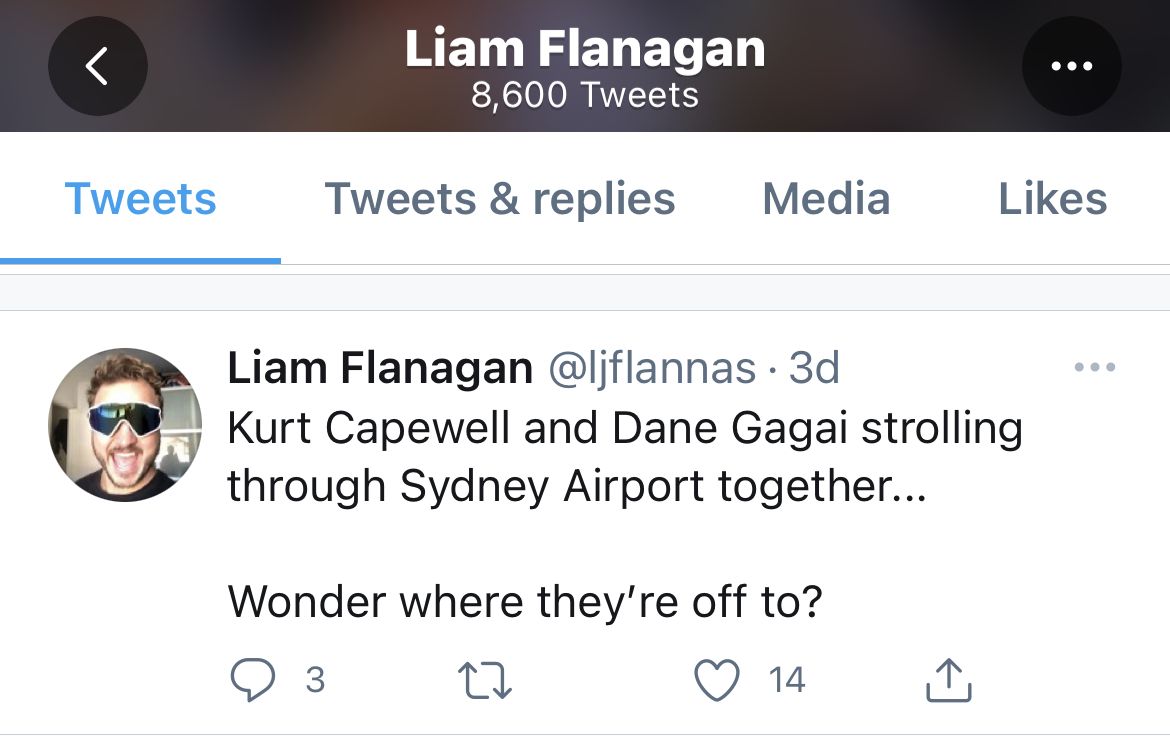The height and width of the screenshot is (739, 1170).
Task: Open the tweet's three-dot overflow menu
Action: click(1095, 367)
